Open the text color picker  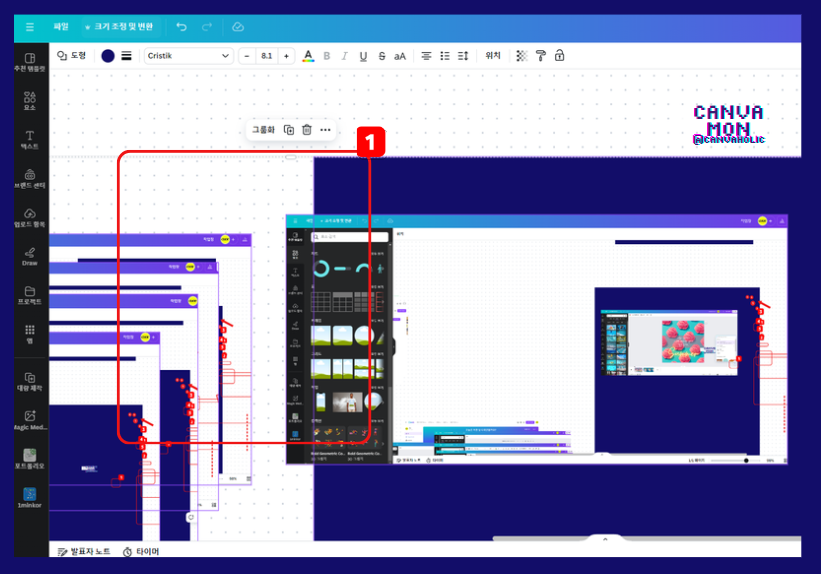[308, 56]
